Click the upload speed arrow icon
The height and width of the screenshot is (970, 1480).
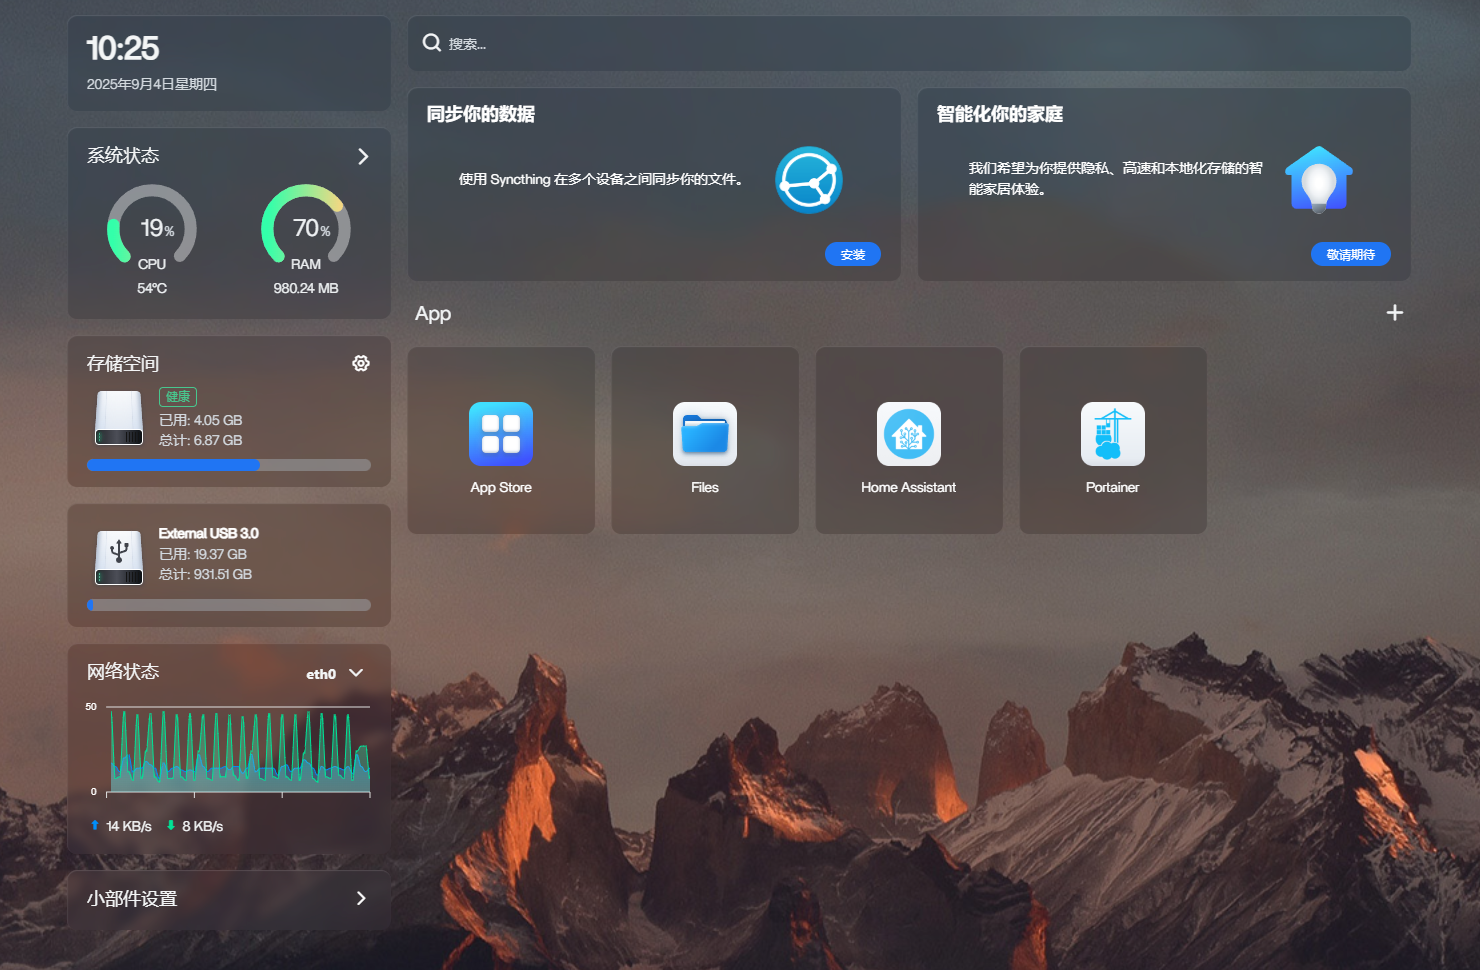click(95, 825)
